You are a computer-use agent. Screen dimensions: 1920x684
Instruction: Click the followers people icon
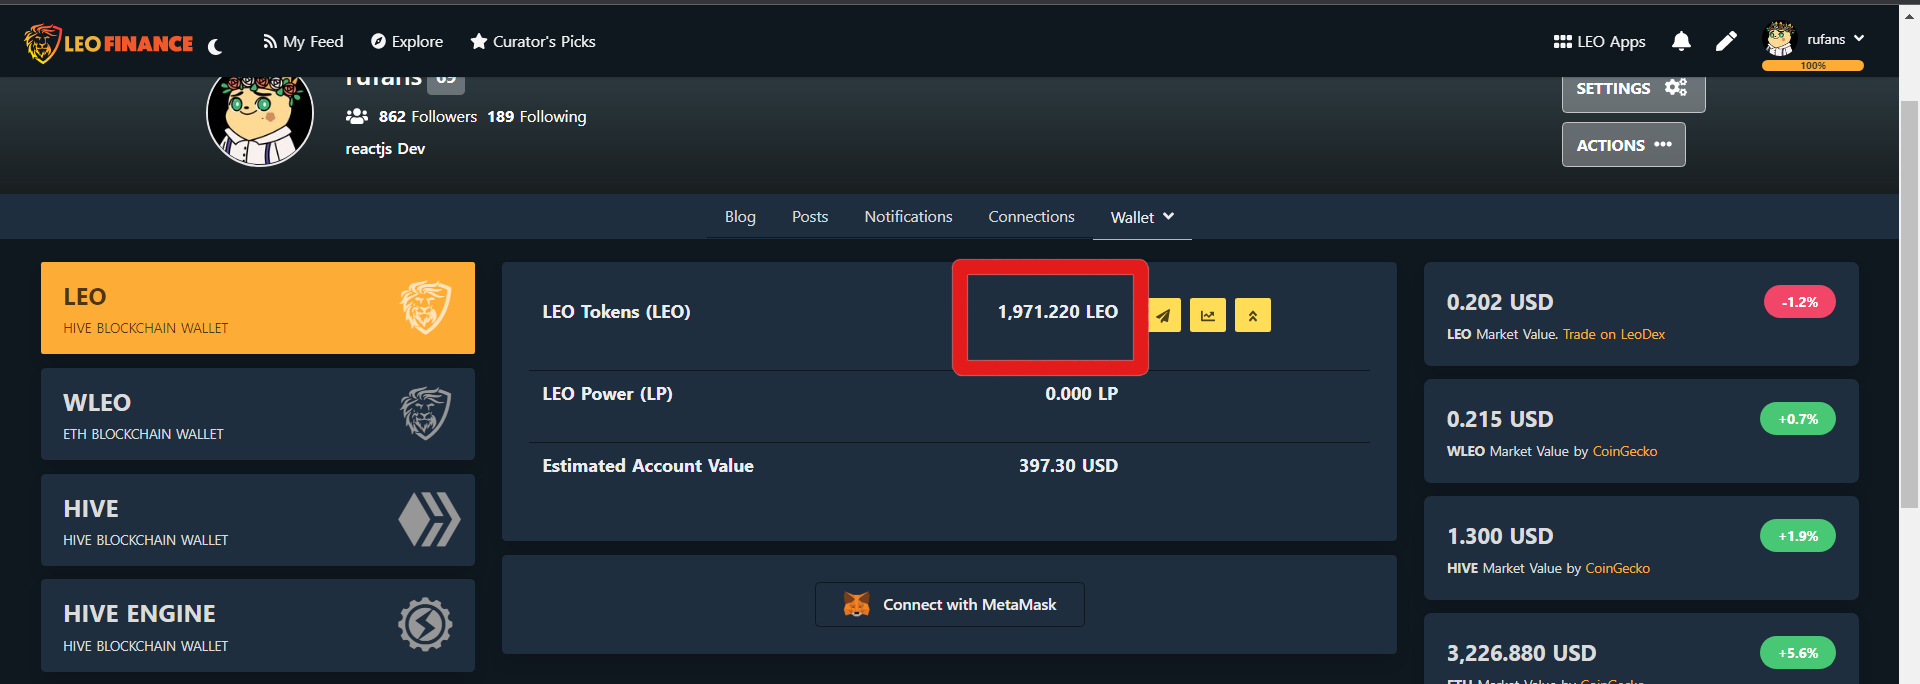(357, 117)
